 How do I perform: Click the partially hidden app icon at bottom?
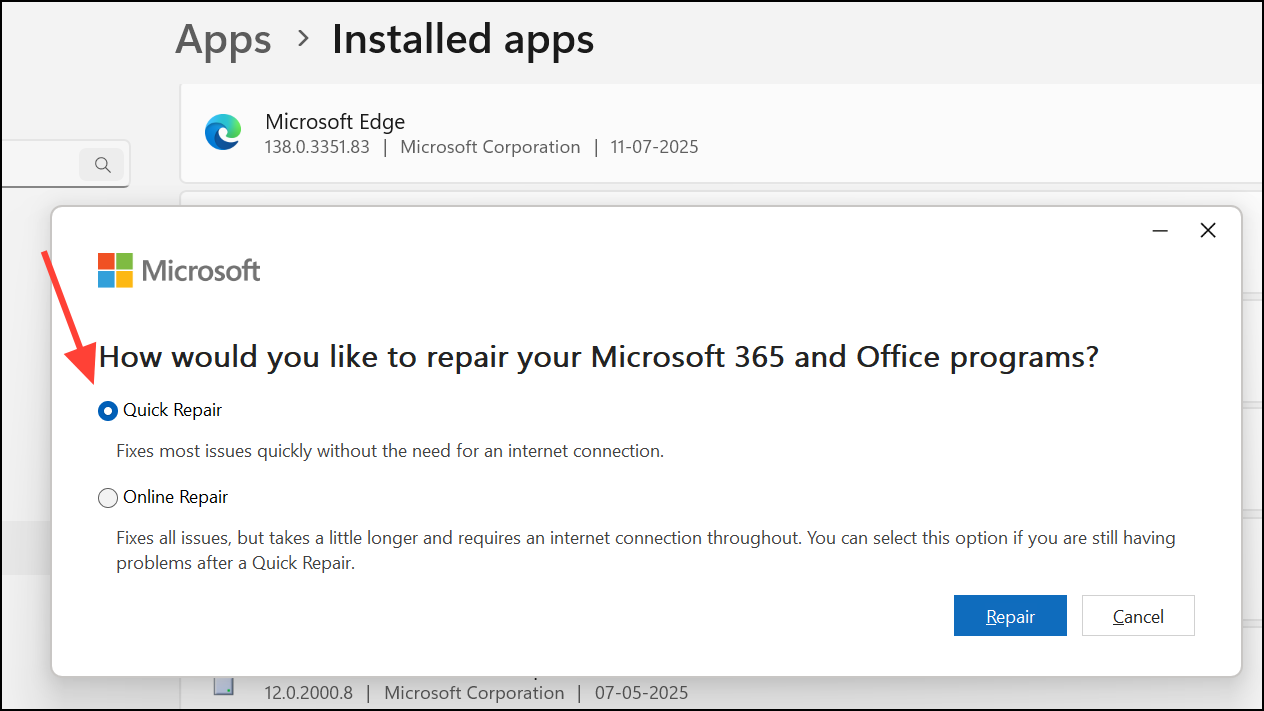pos(224,686)
